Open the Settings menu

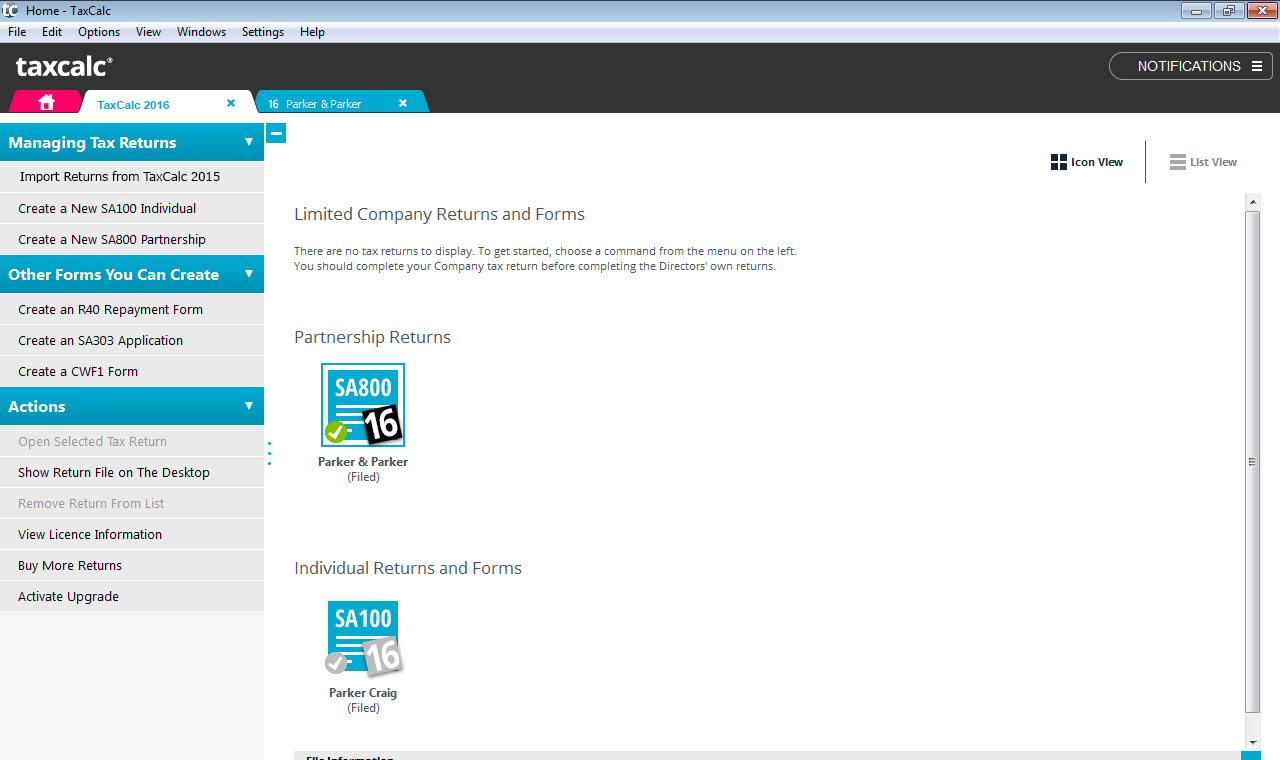263,32
